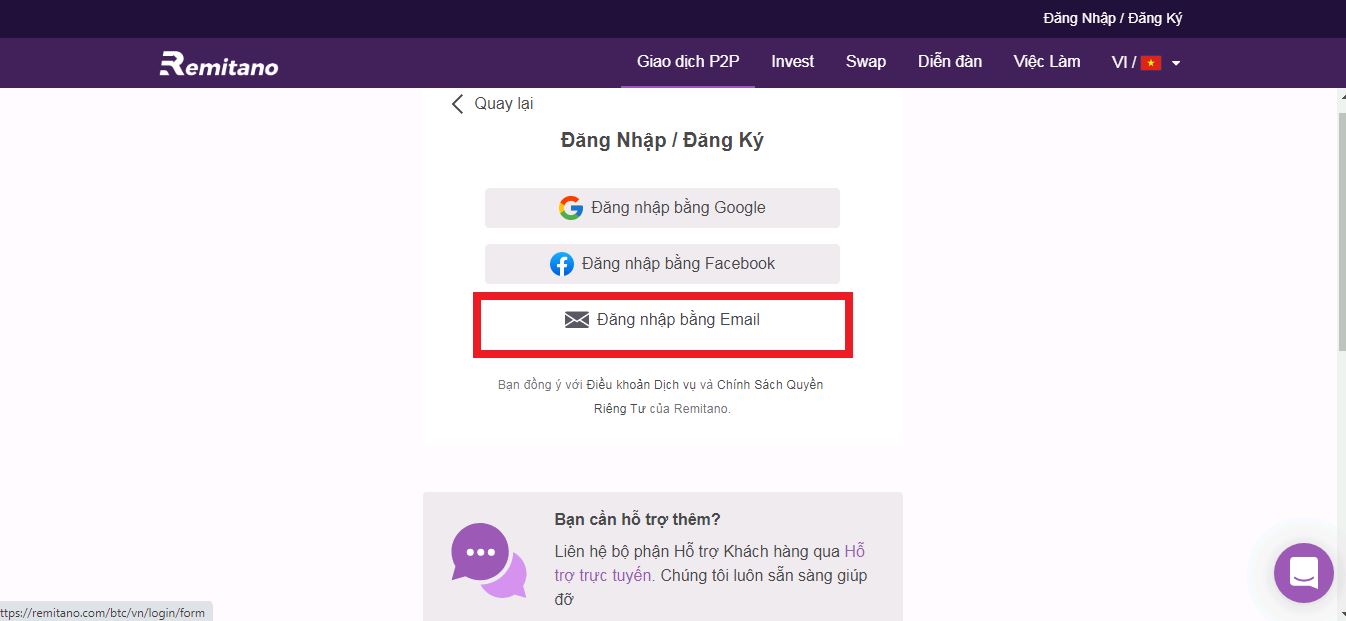
Task: Click the Remitano logo
Action: click(x=219, y=64)
